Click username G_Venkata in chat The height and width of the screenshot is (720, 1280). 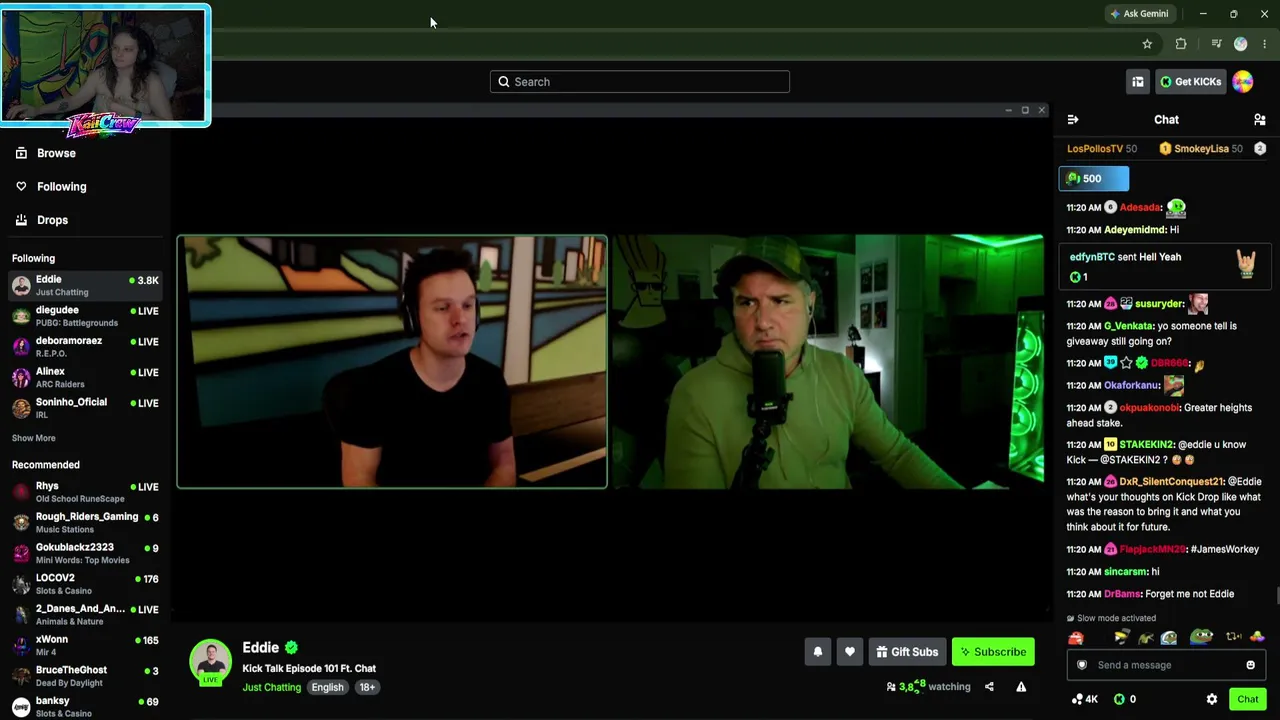tap(1128, 326)
